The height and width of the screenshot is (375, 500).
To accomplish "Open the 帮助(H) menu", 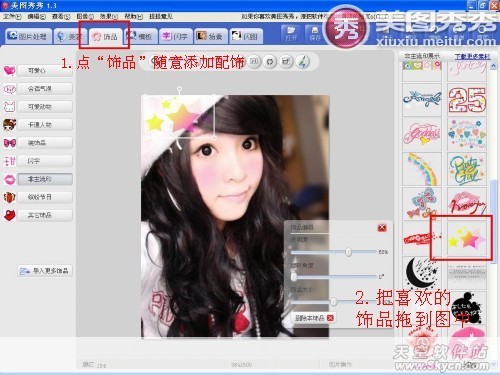I will [134, 16].
